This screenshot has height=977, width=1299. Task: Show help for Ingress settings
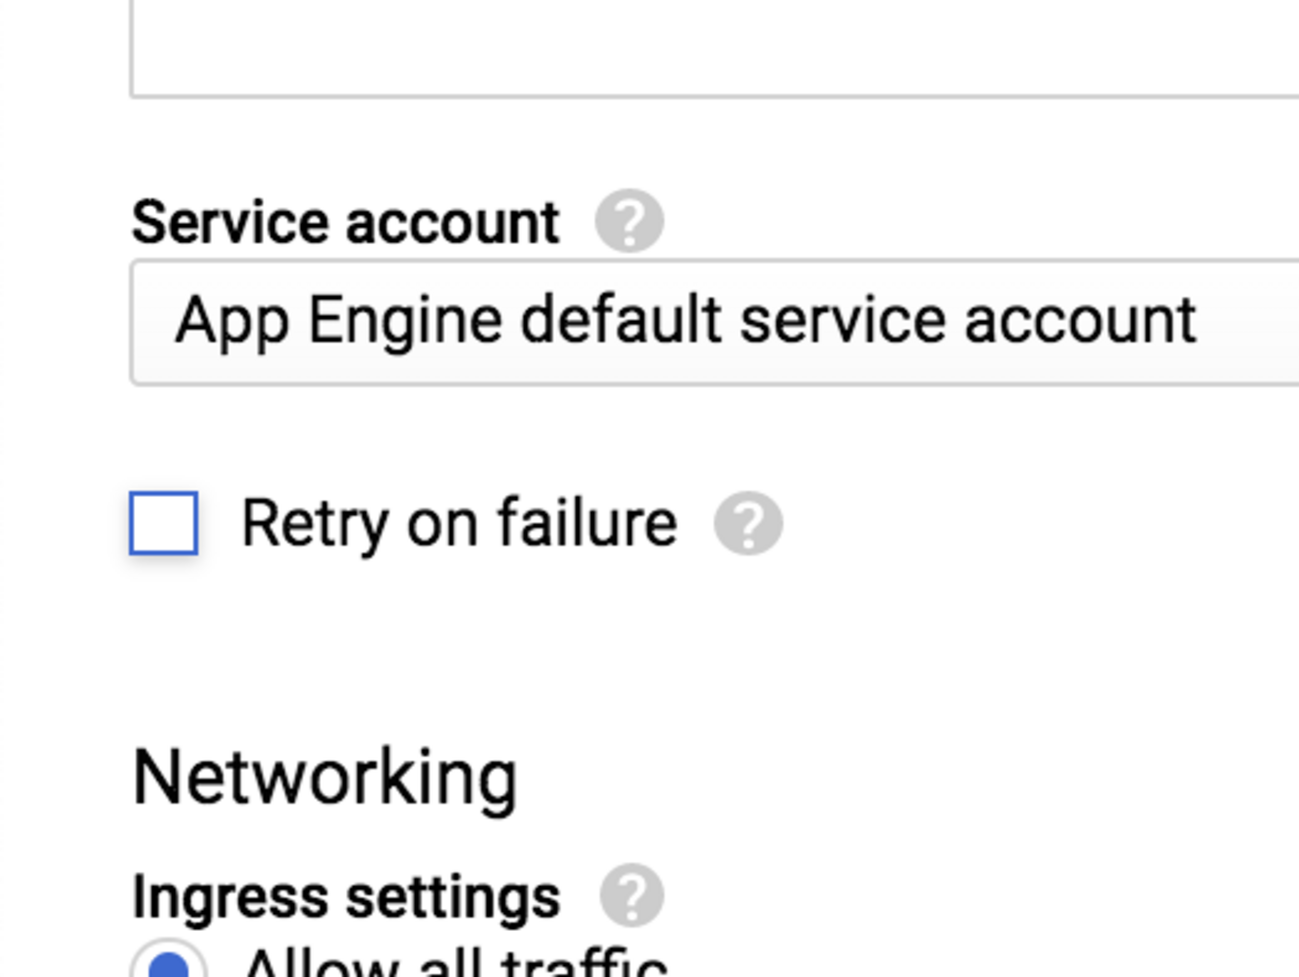point(631,895)
